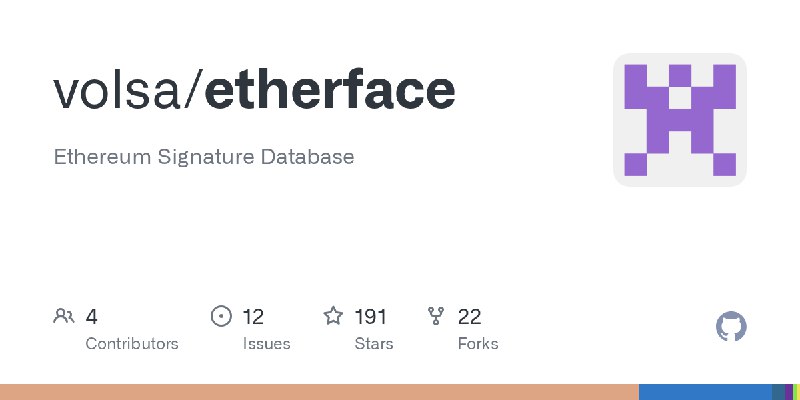Open the "etherface" repository name
This screenshot has width=800, height=400.
tap(330, 90)
